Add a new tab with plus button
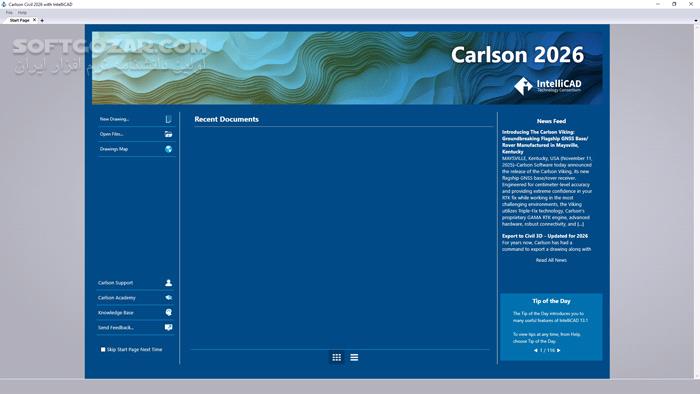This screenshot has height=394, width=700. point(42,21)
